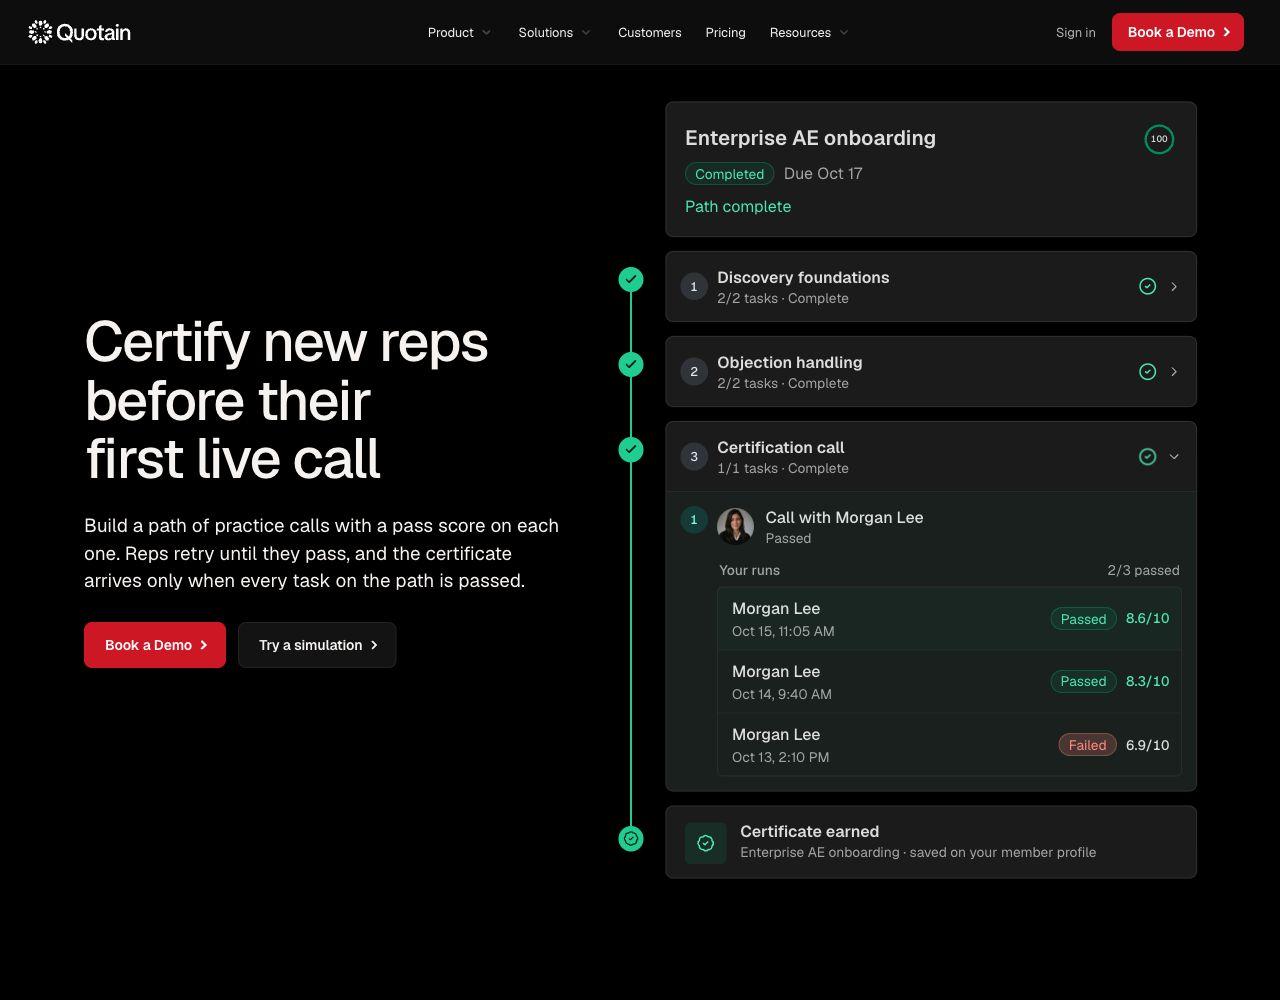Click step number 1 badge for Discovery foundations

[694, 287]
